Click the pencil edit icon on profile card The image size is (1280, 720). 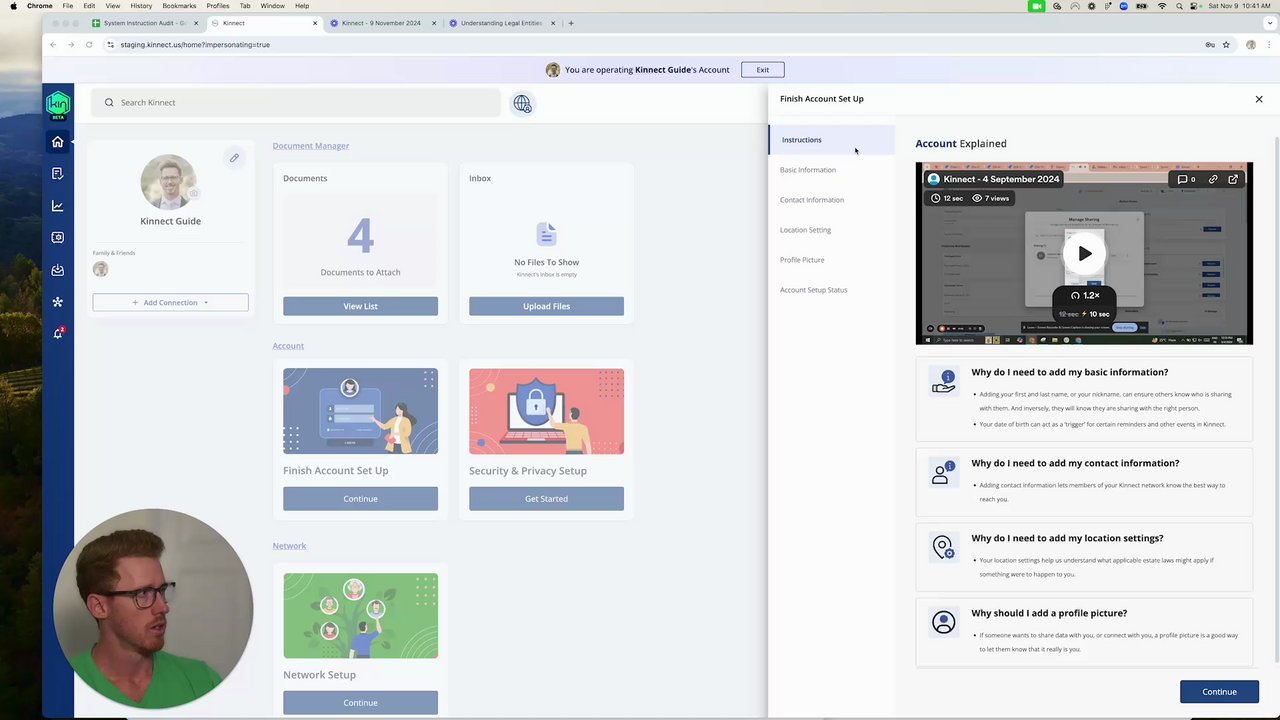pos(234,157)
